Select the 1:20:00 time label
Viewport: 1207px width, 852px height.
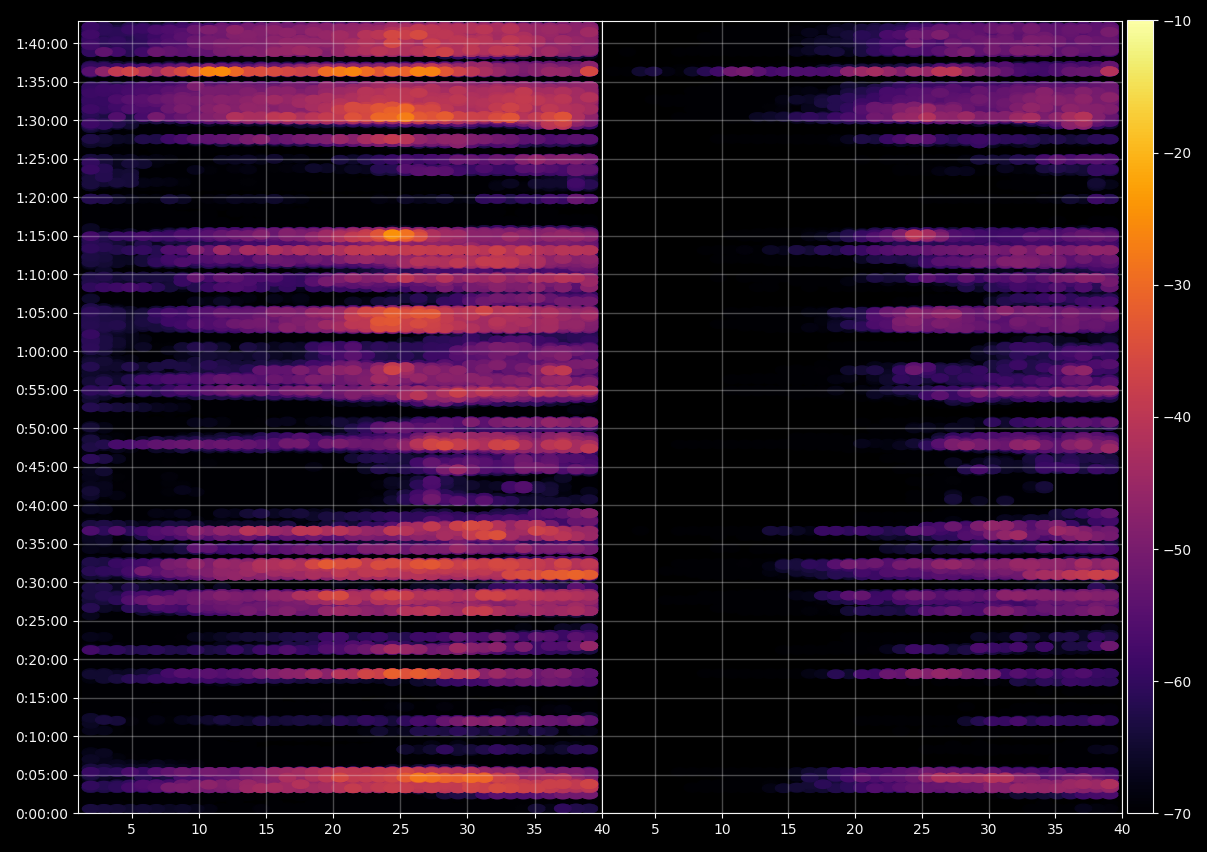coord(41,198)
